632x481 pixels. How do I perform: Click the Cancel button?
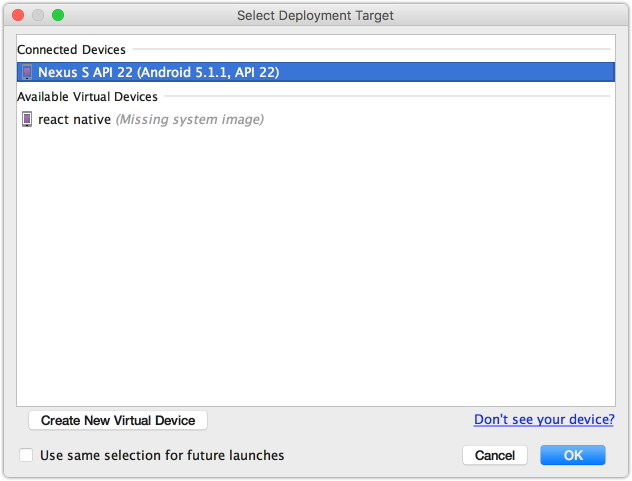coord(495,455)
